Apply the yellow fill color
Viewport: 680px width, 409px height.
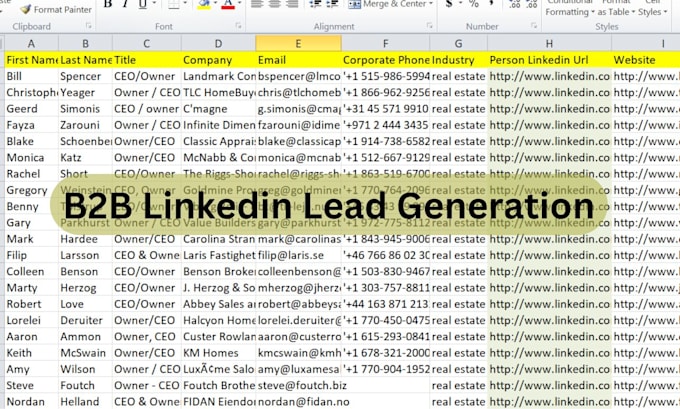coord(204,4)
